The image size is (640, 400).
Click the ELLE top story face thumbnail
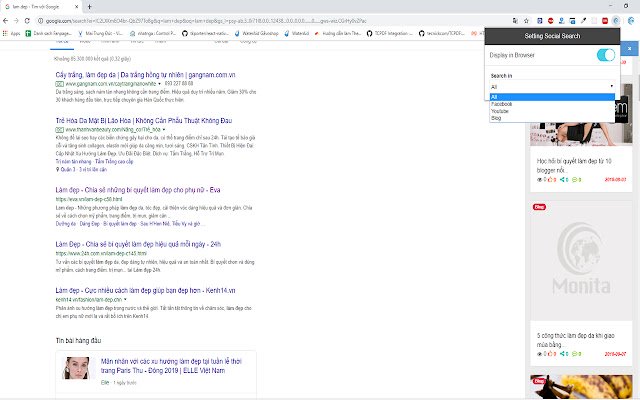click(76, 368)
